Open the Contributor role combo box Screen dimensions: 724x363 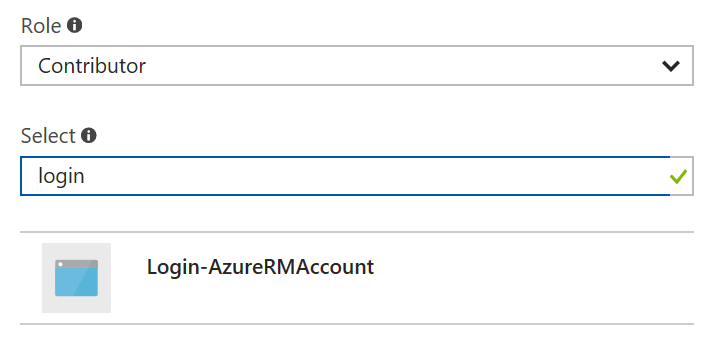(357, 66)
